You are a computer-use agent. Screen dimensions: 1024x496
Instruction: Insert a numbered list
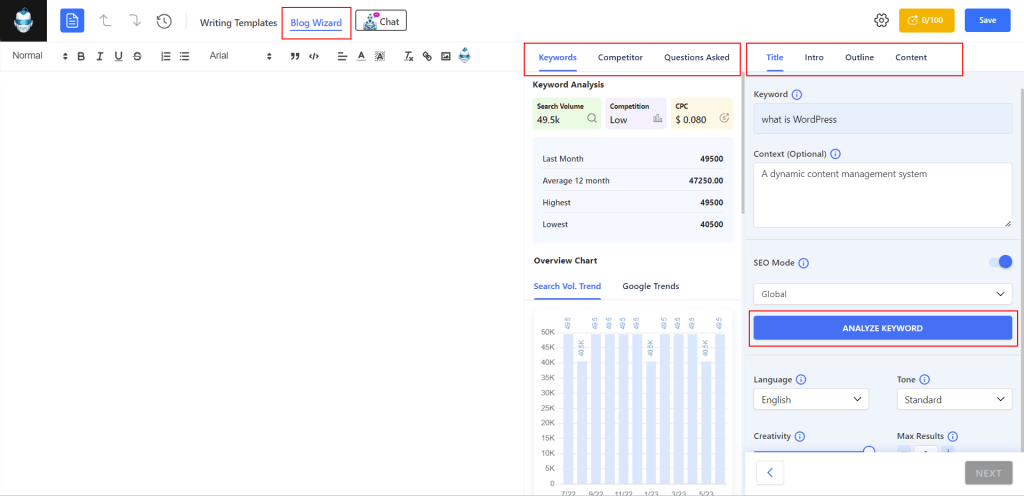[x=166, y=57]
